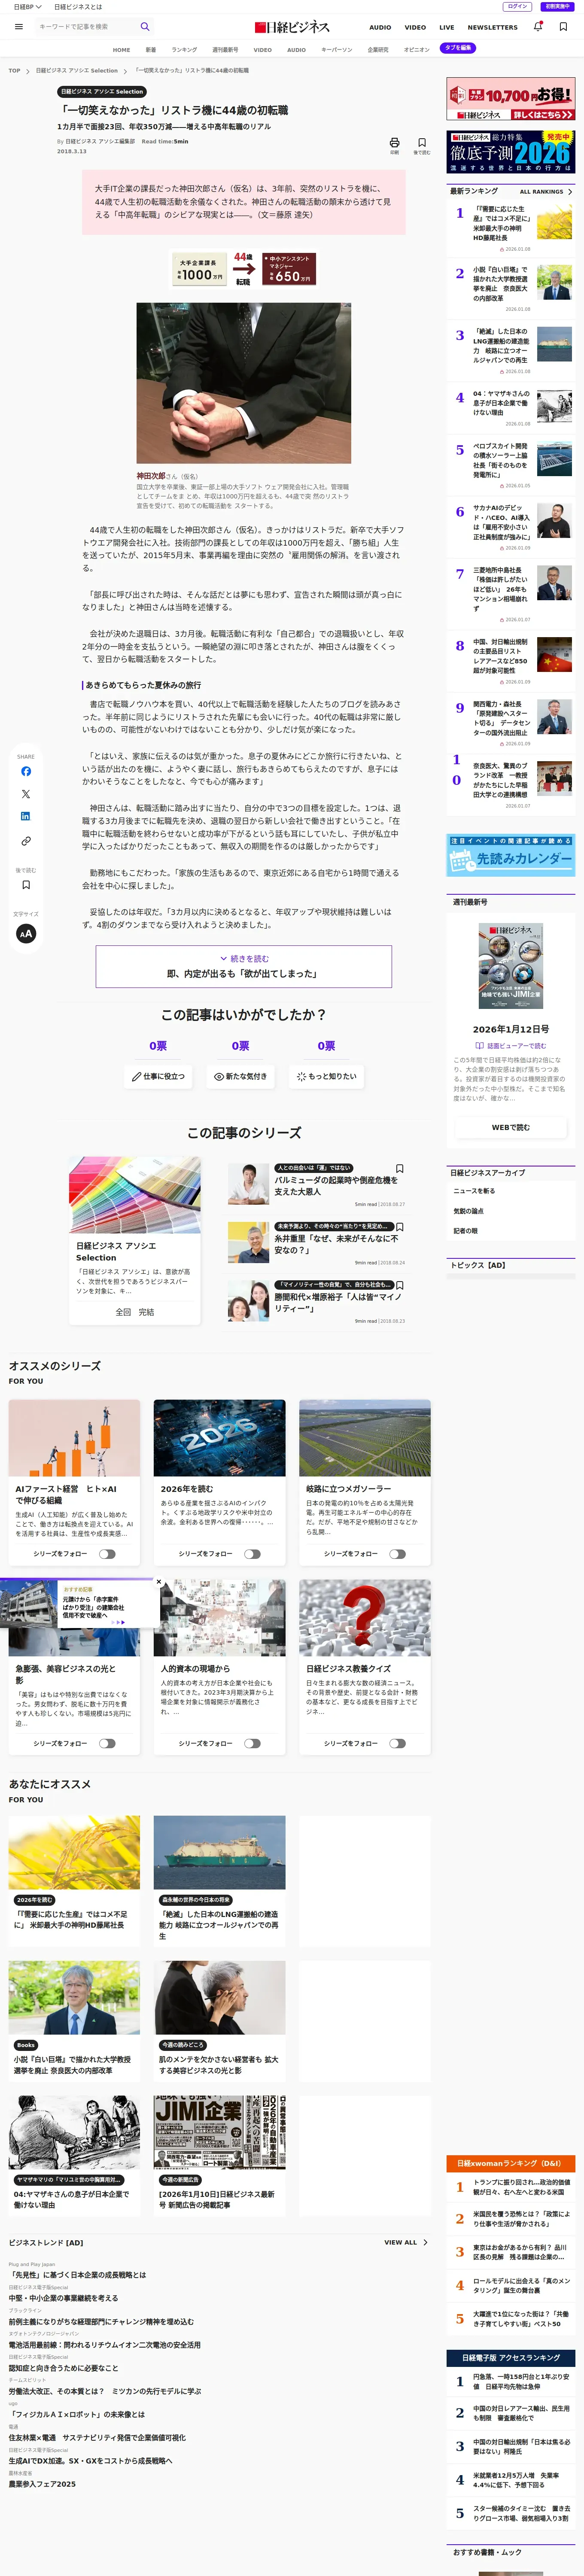Screen dimensions: 584x2576
Task: Select 新着 navigation tab
Action: tap(151, 49)
